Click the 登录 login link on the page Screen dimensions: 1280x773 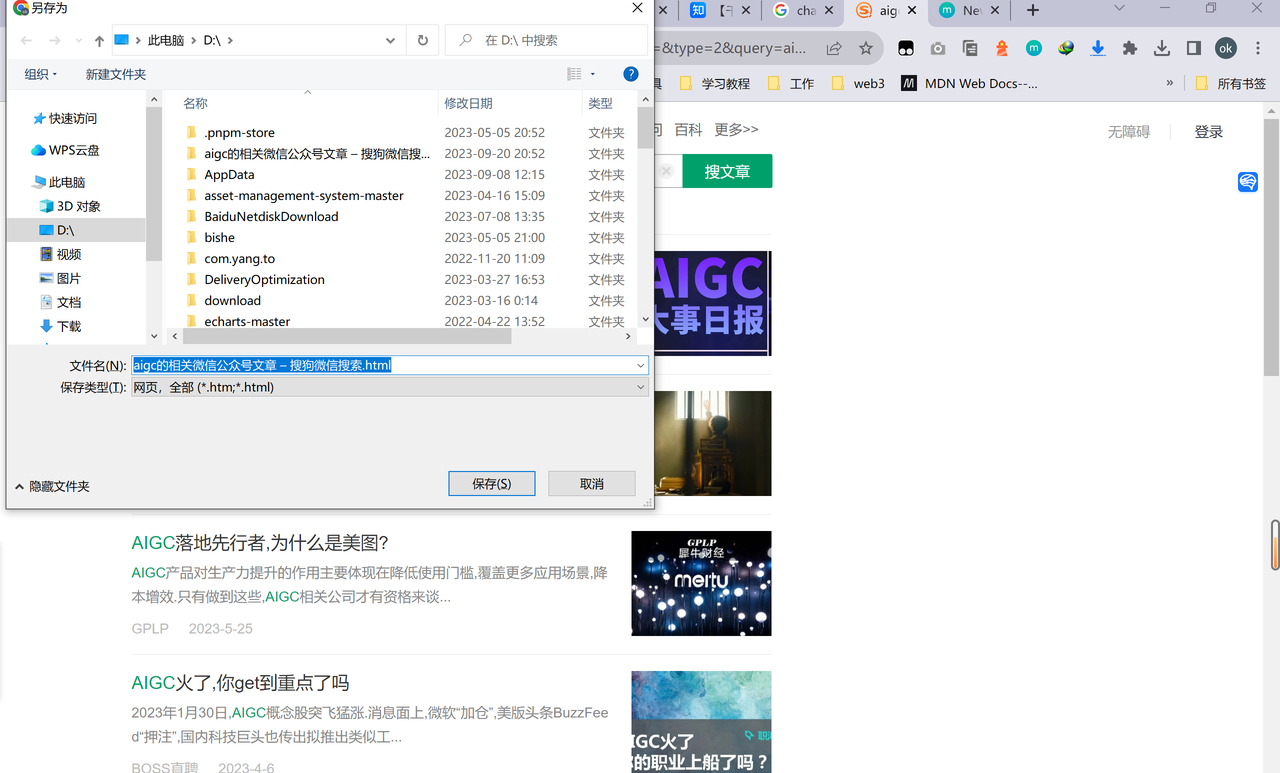[x=1209, y=132]
